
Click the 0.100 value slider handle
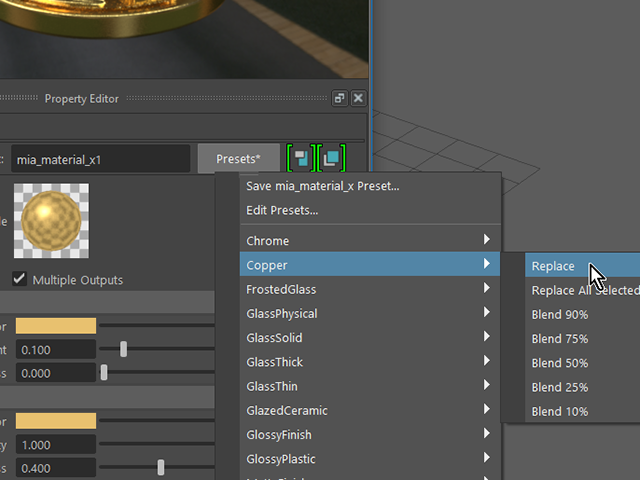[123, 349]
